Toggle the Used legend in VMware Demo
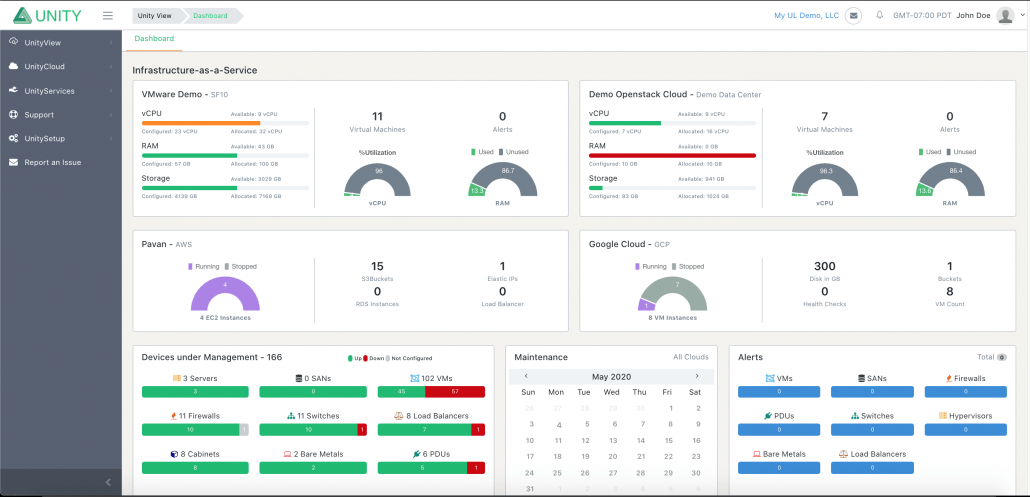Viewport: 1030px width, 497px height. [482, 152]
